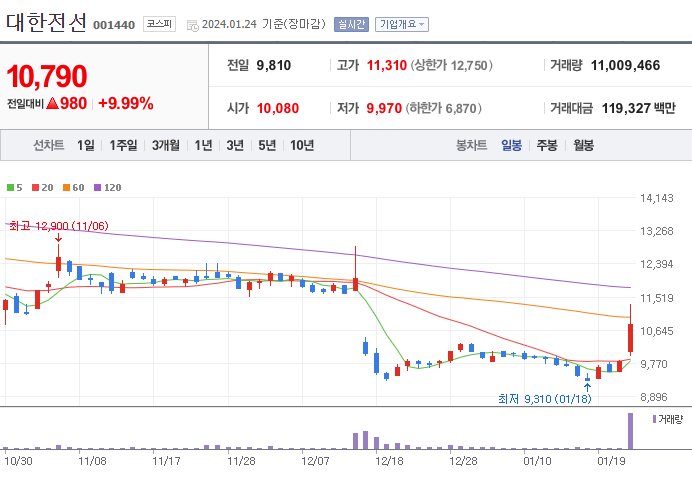This screenshot has width=692, height=485.
Task: Click the 8,896 price axis label
Action: coord(654,397)
